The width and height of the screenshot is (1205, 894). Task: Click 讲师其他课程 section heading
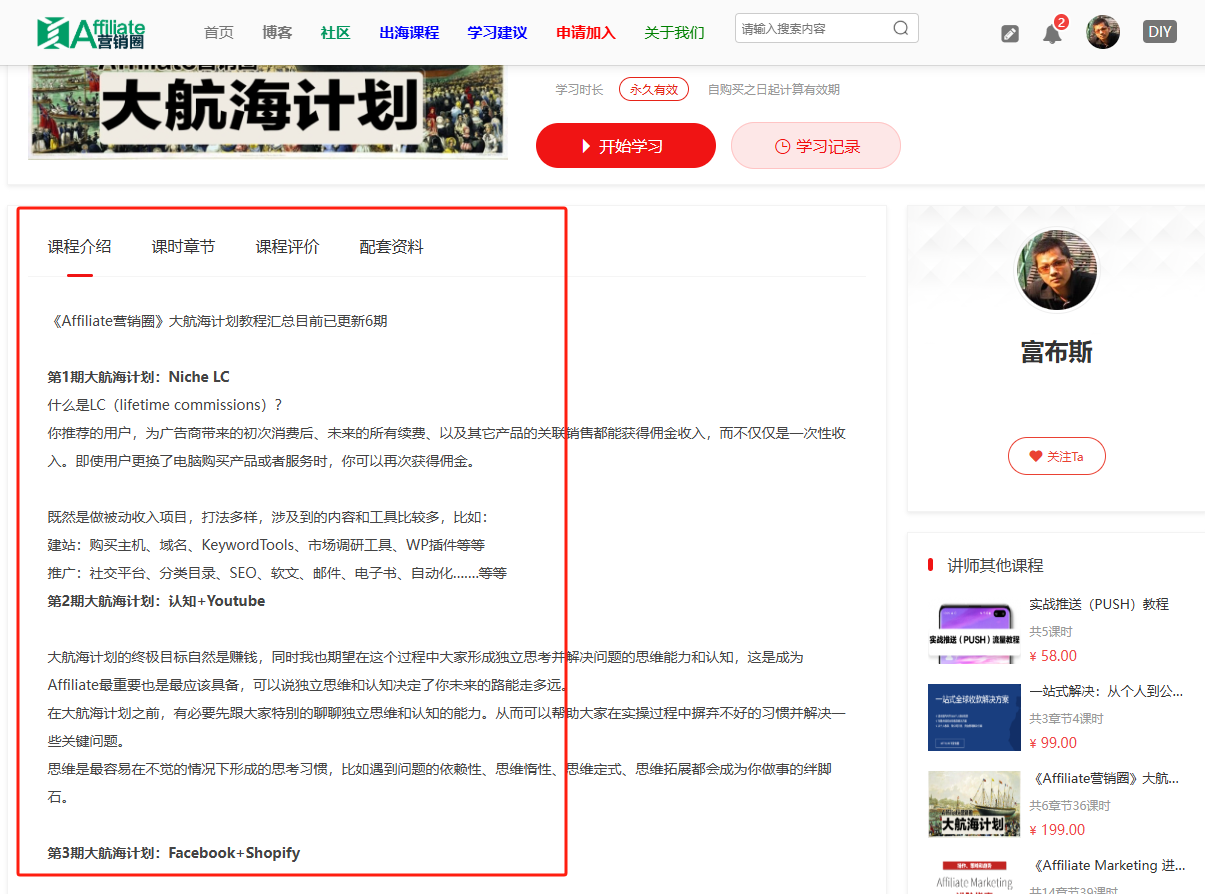pyautogui.click(x=995, y=565)
